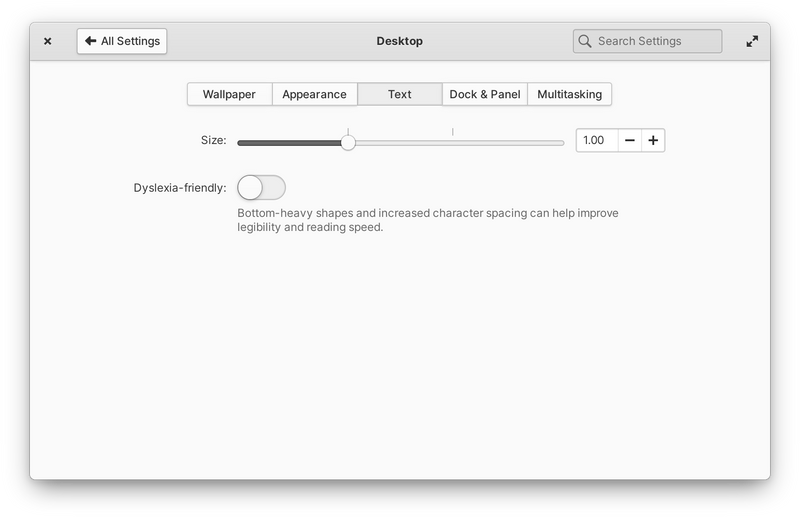800x517 pixels.
Task: Enable the Dyslexia-friendly switch
Action: pos(261,188)
